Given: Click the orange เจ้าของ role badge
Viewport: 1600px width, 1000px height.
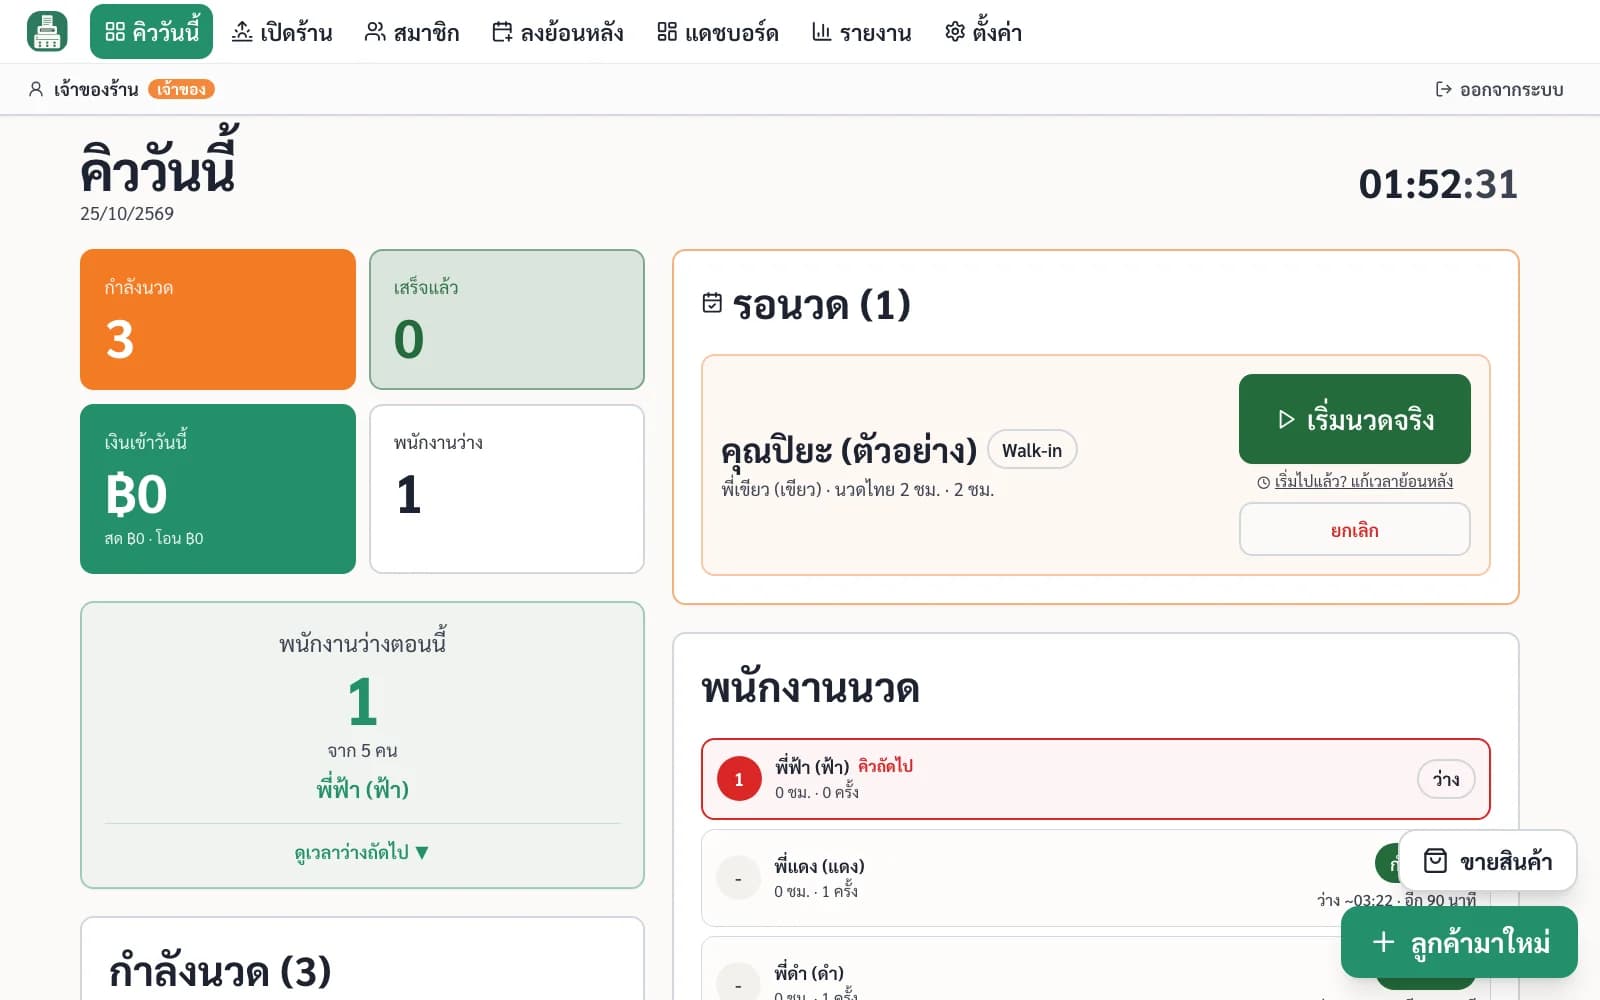Looking at the screenshot, I should point(181,89).
